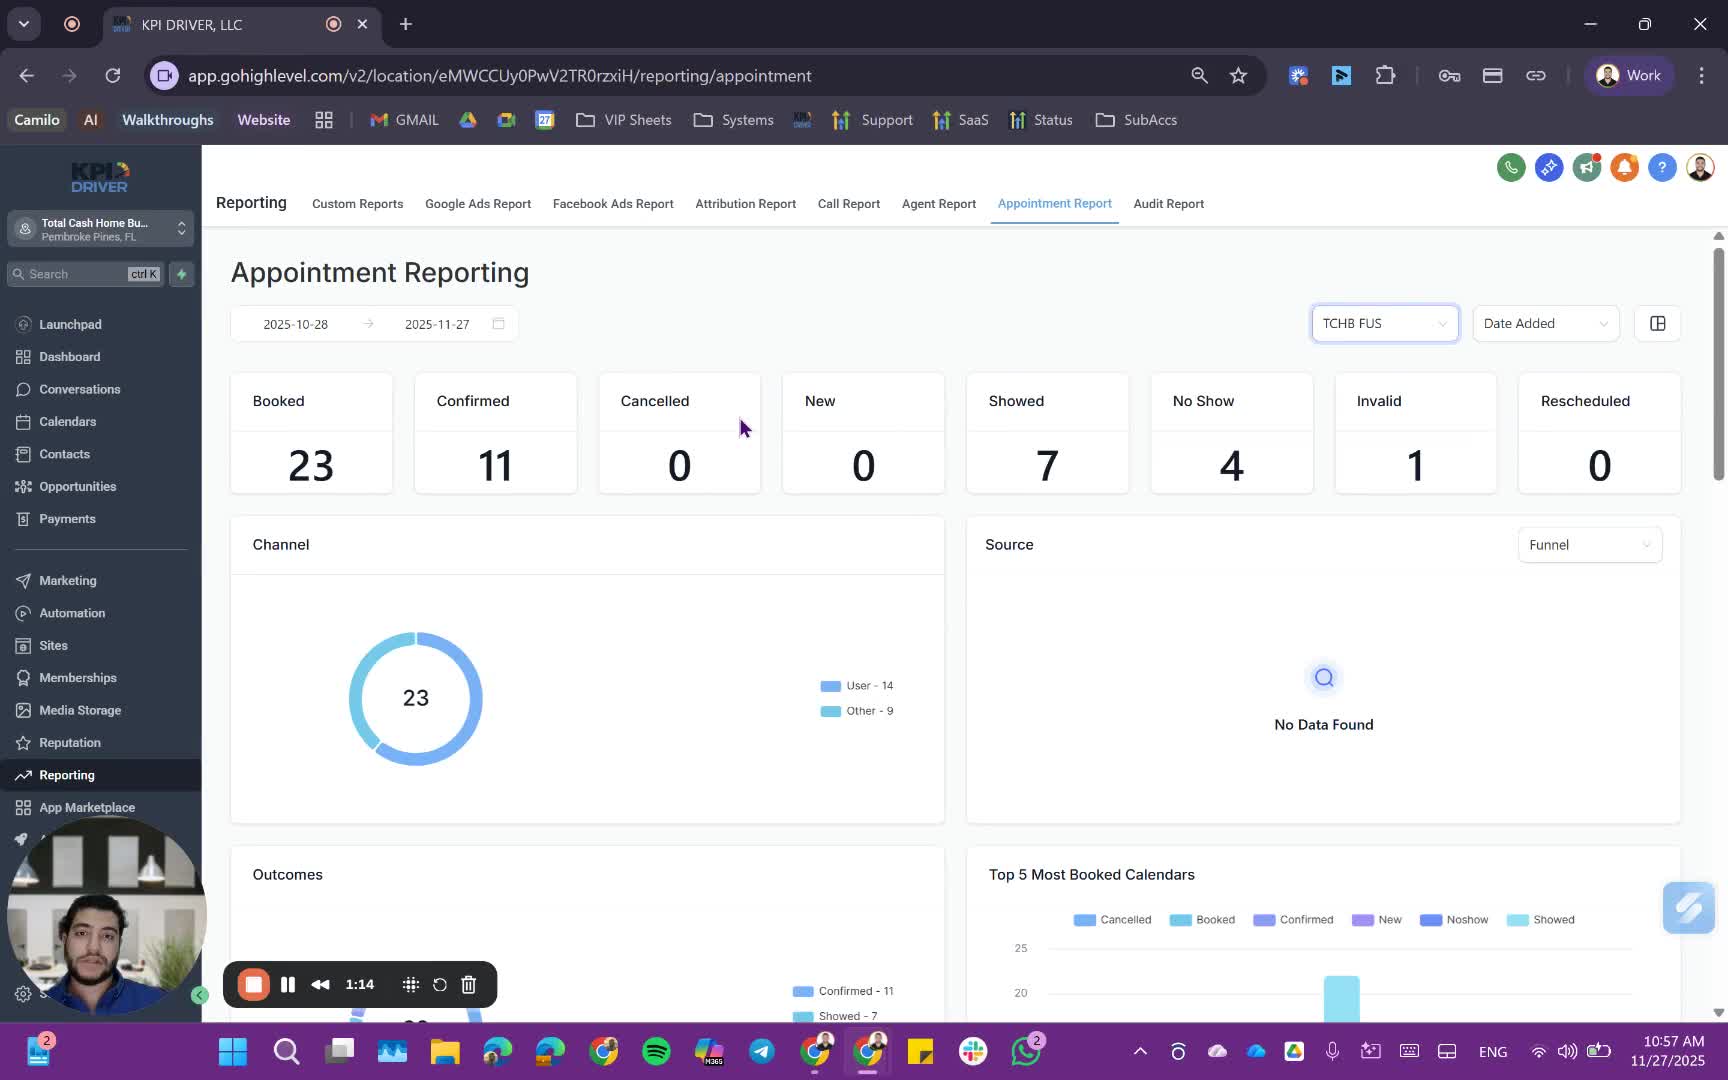1728x1080 pixels.
Task: Pause the screen recording
Action: click(288, 984)
